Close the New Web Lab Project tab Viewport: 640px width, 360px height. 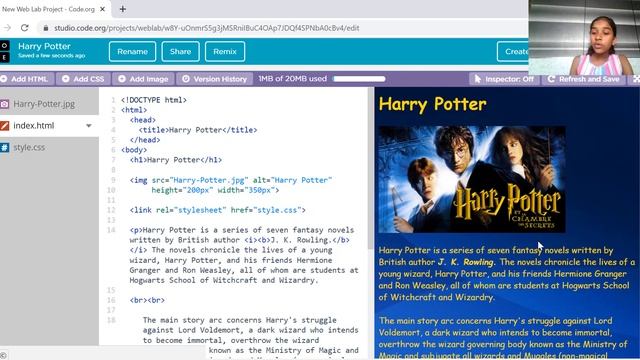[x=102, y=9]
